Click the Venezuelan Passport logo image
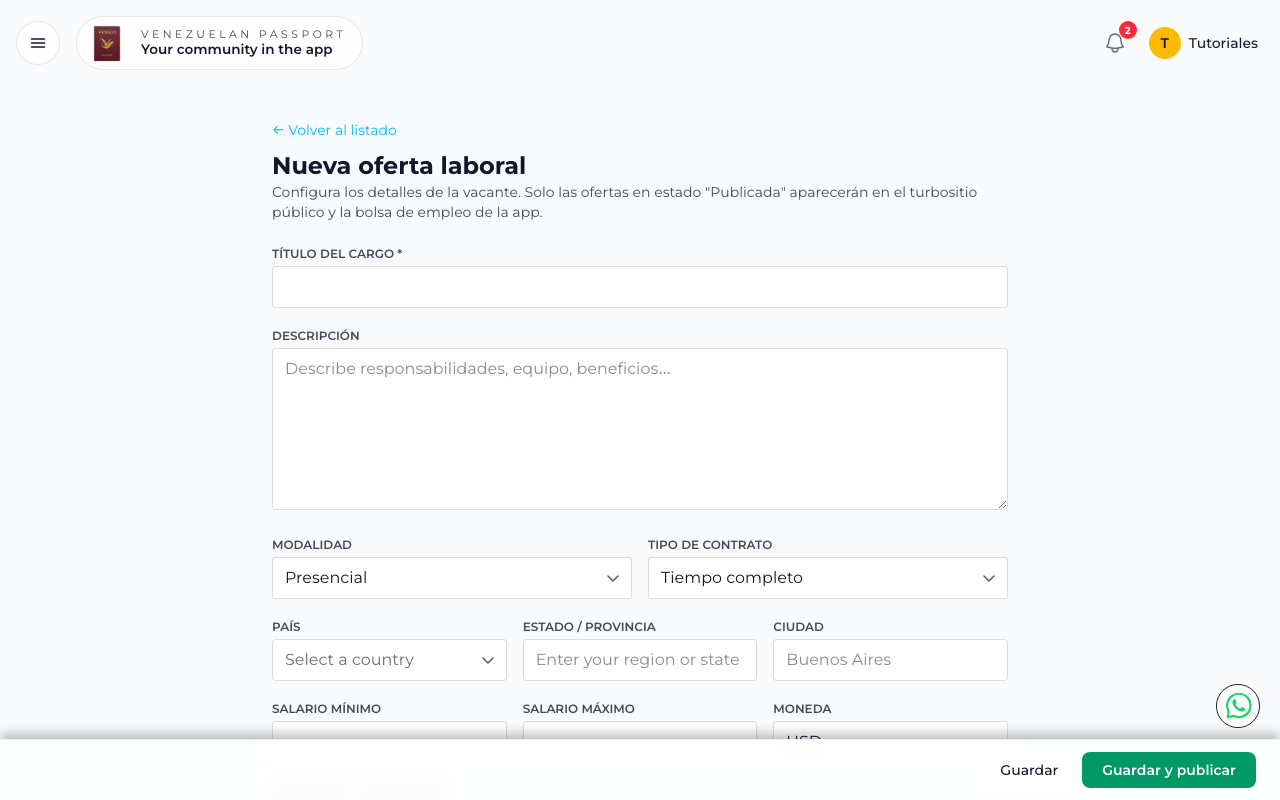 tap(107, 43)
